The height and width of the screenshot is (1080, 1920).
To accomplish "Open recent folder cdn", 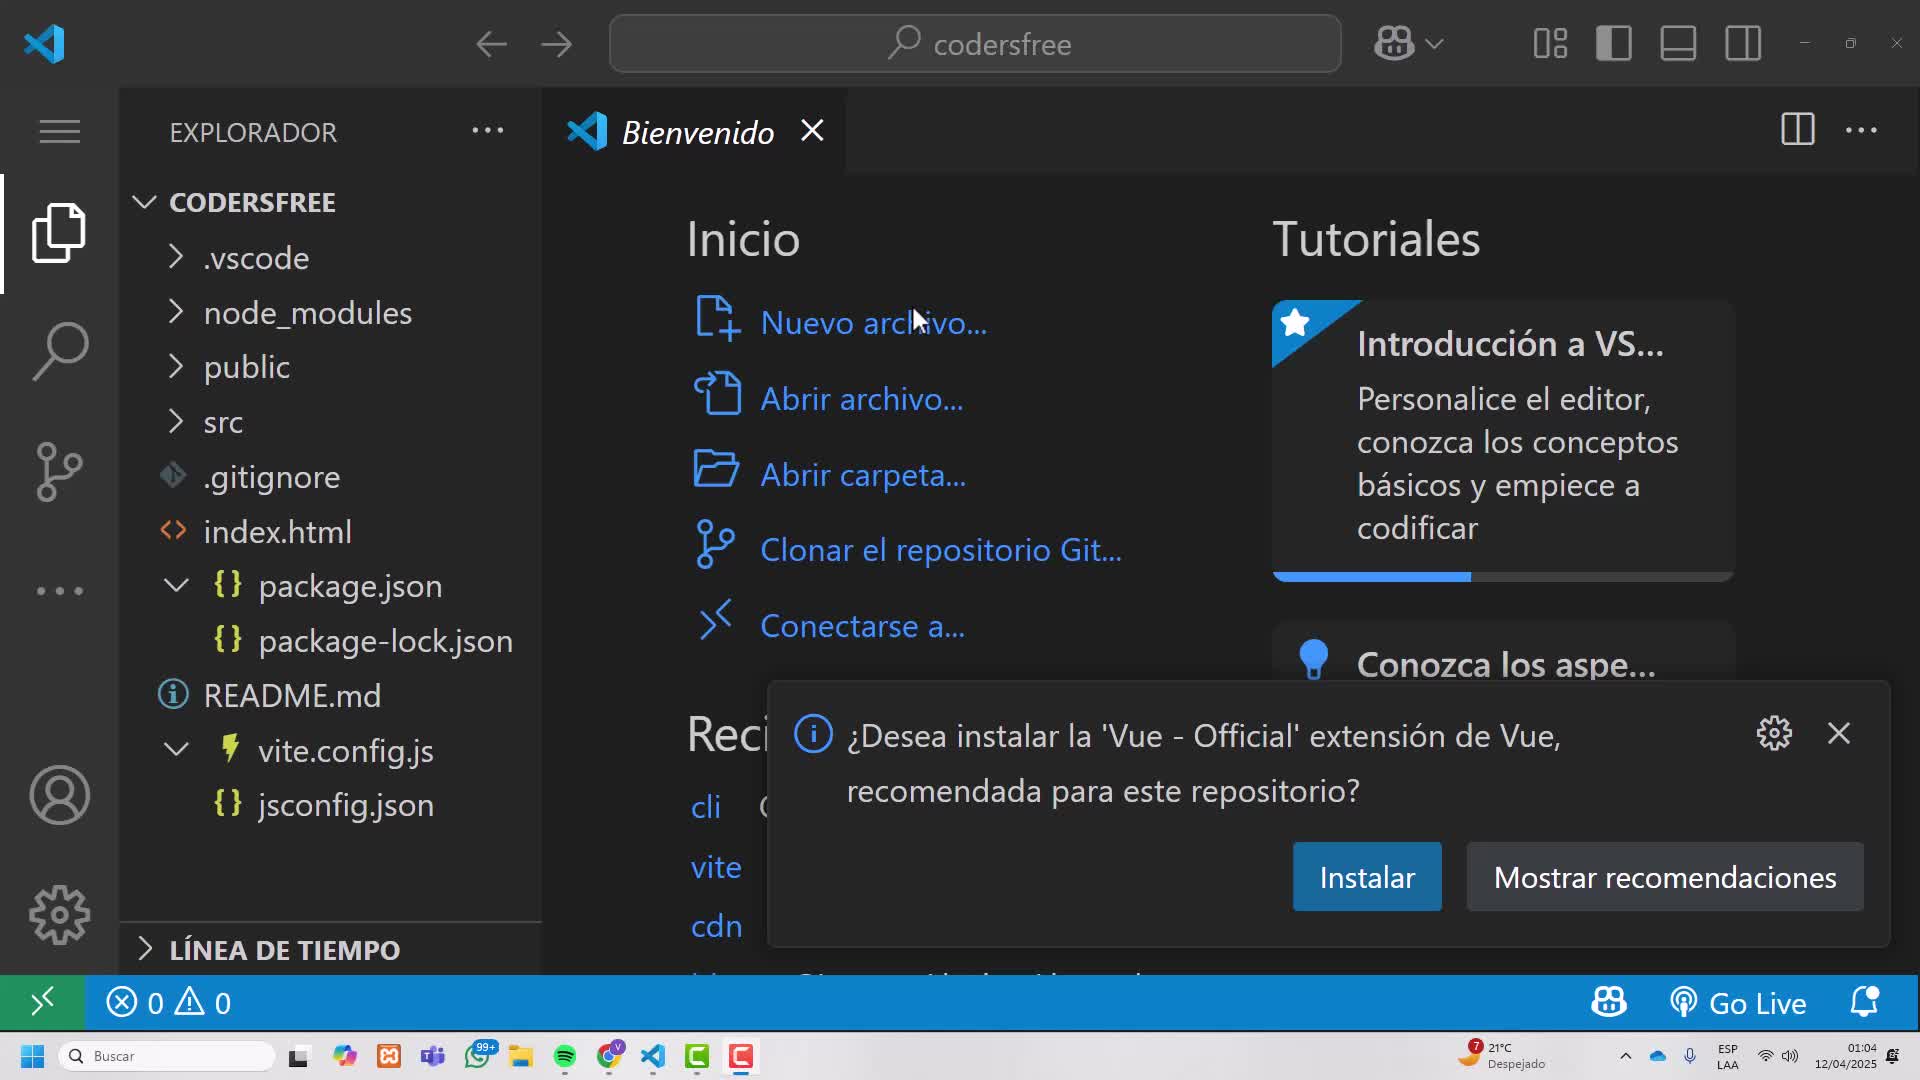I will [x=716, y=926].
